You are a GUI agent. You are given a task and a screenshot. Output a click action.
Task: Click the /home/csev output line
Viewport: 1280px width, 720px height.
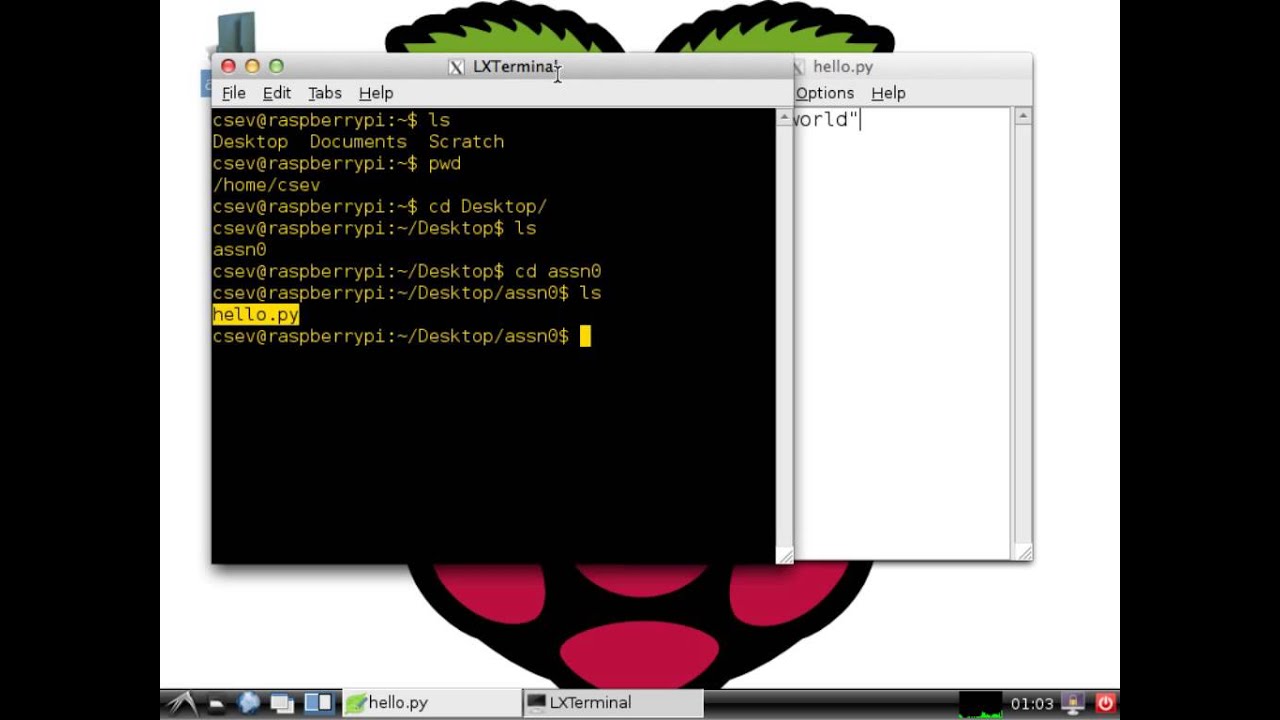266,185
